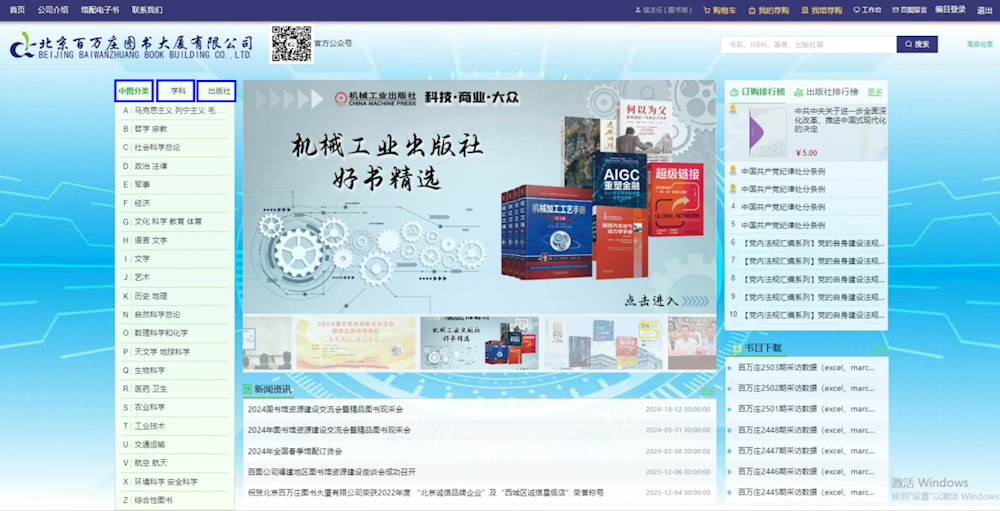Click the medal icon on the third-ranked title

[x=733, y=189]
